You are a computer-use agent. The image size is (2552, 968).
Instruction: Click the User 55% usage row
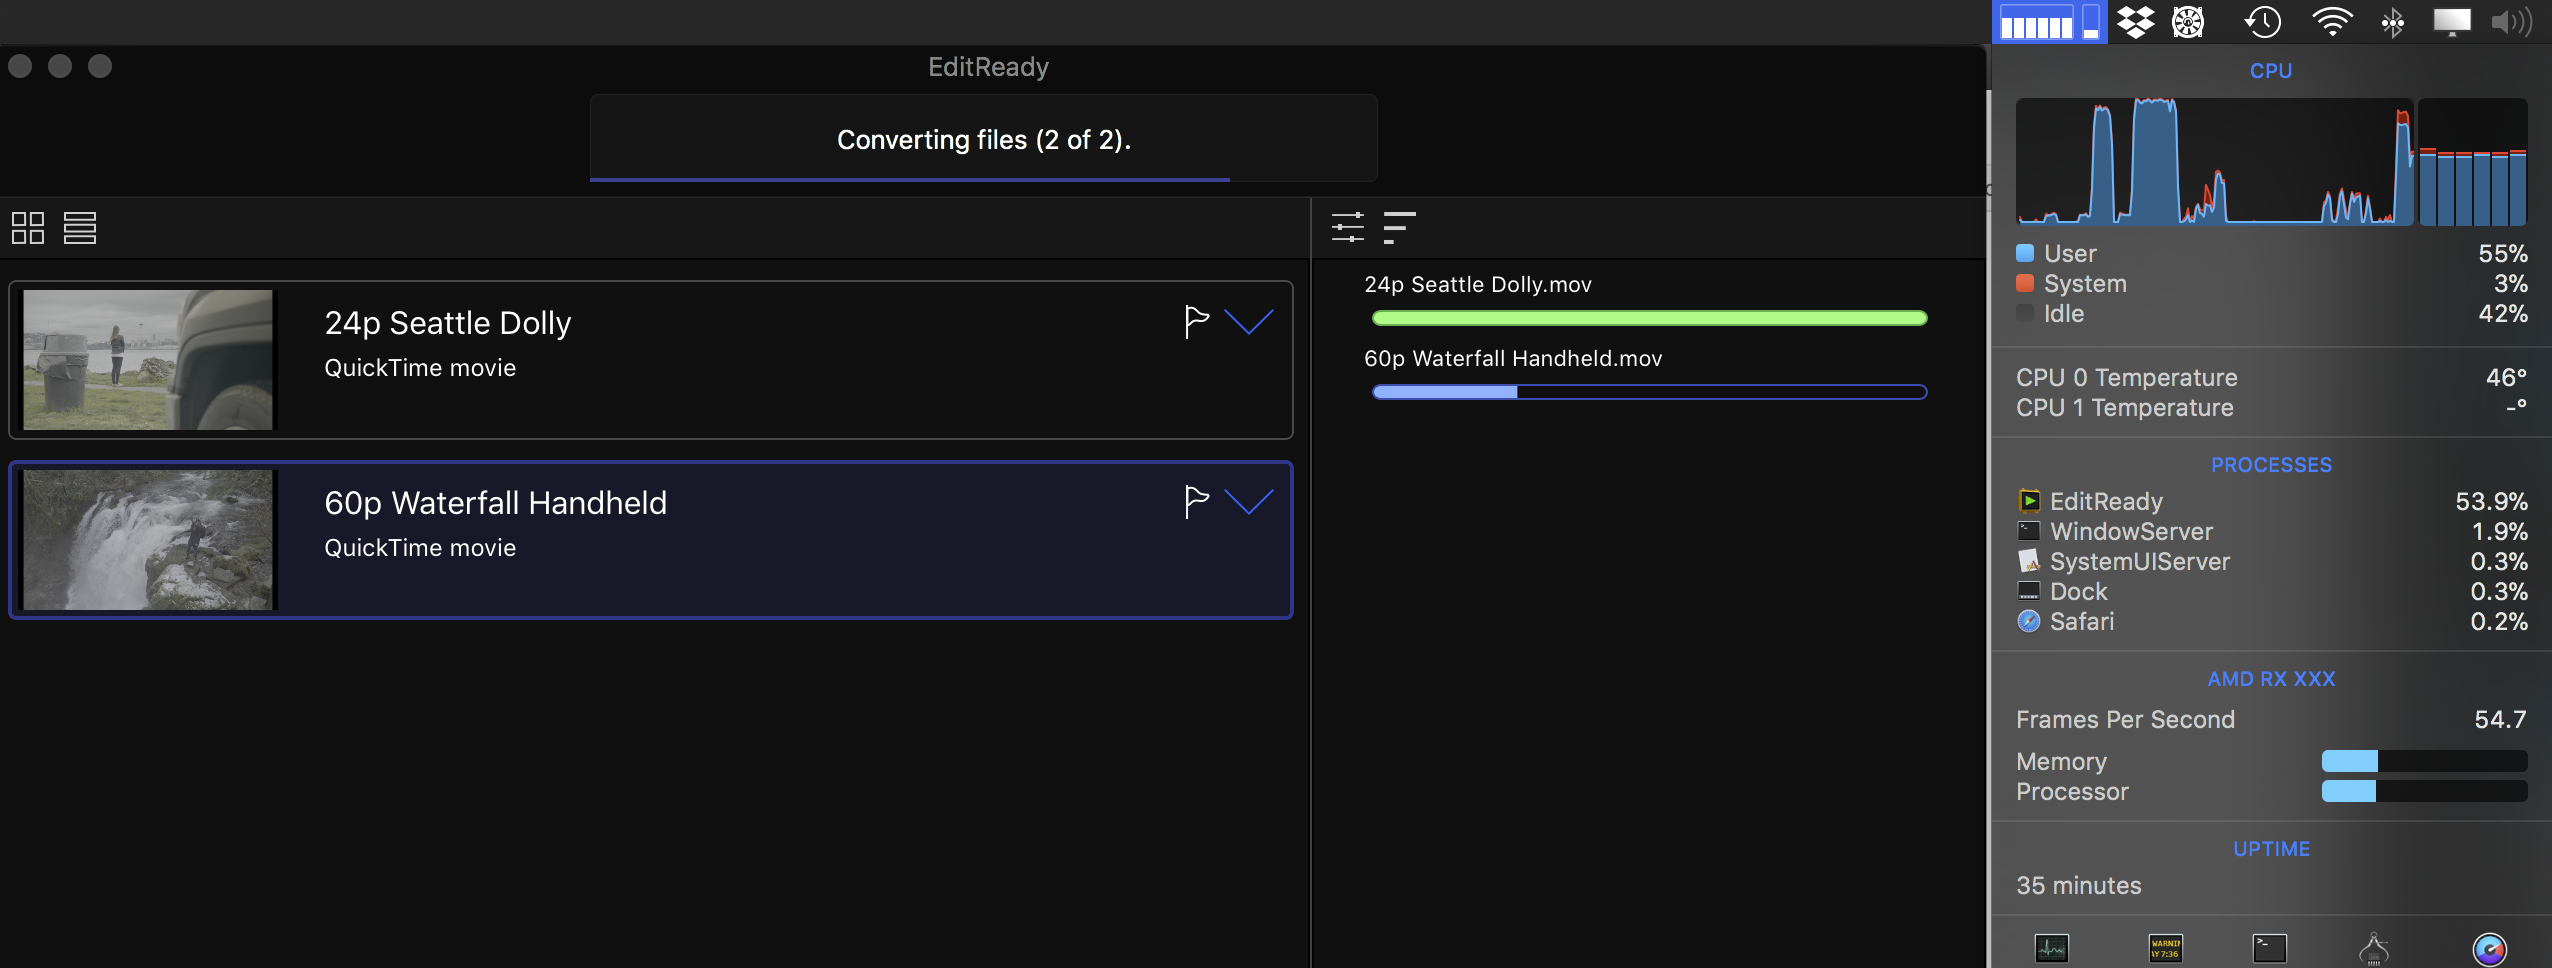tap(2272, 254)
